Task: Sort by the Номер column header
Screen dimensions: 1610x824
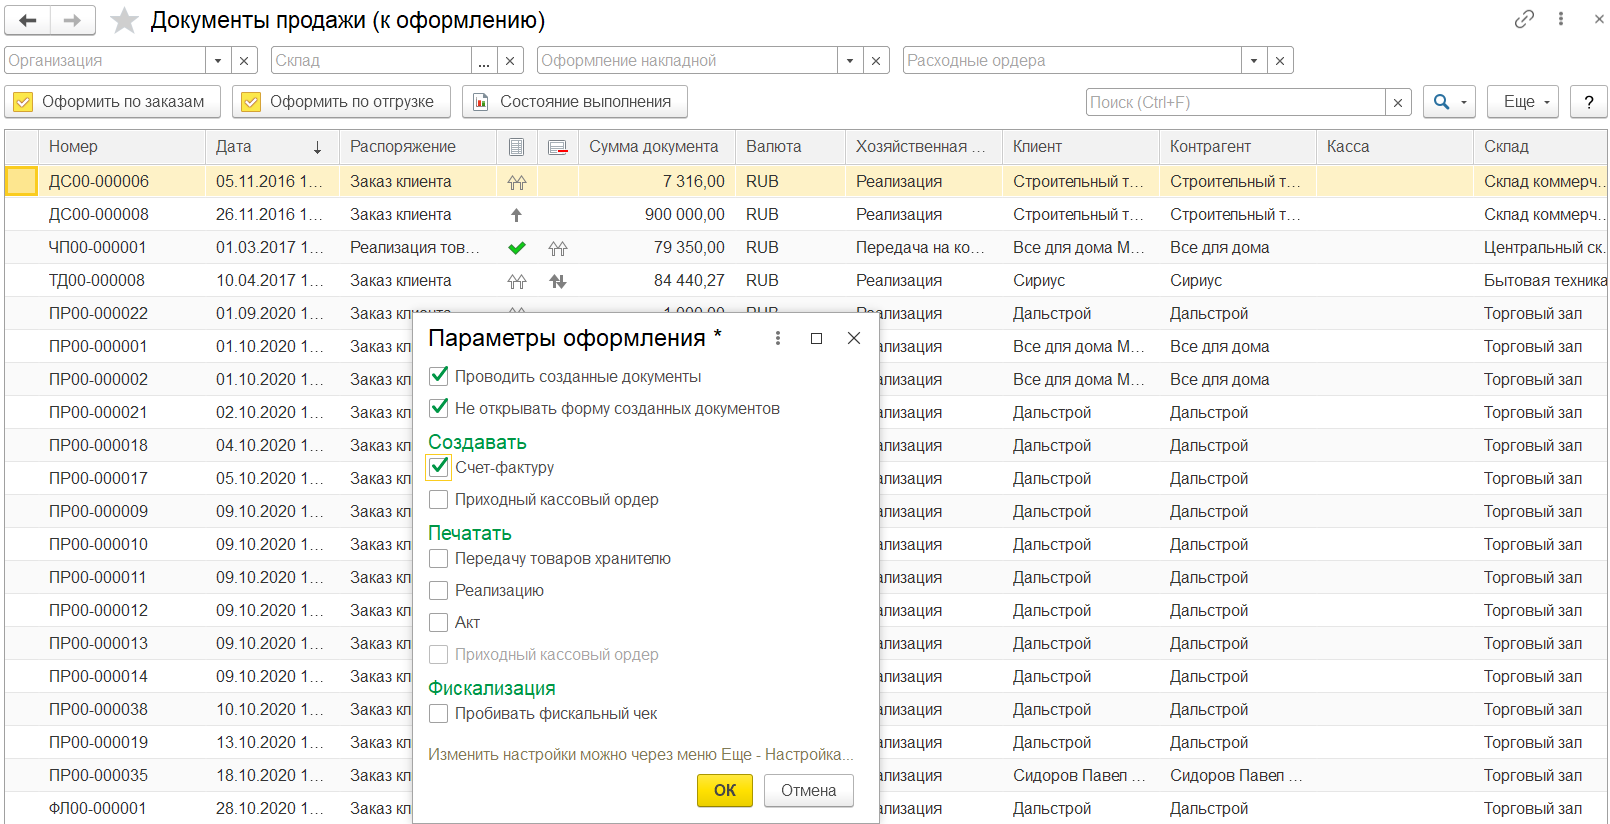Action: tap(122, 147)
